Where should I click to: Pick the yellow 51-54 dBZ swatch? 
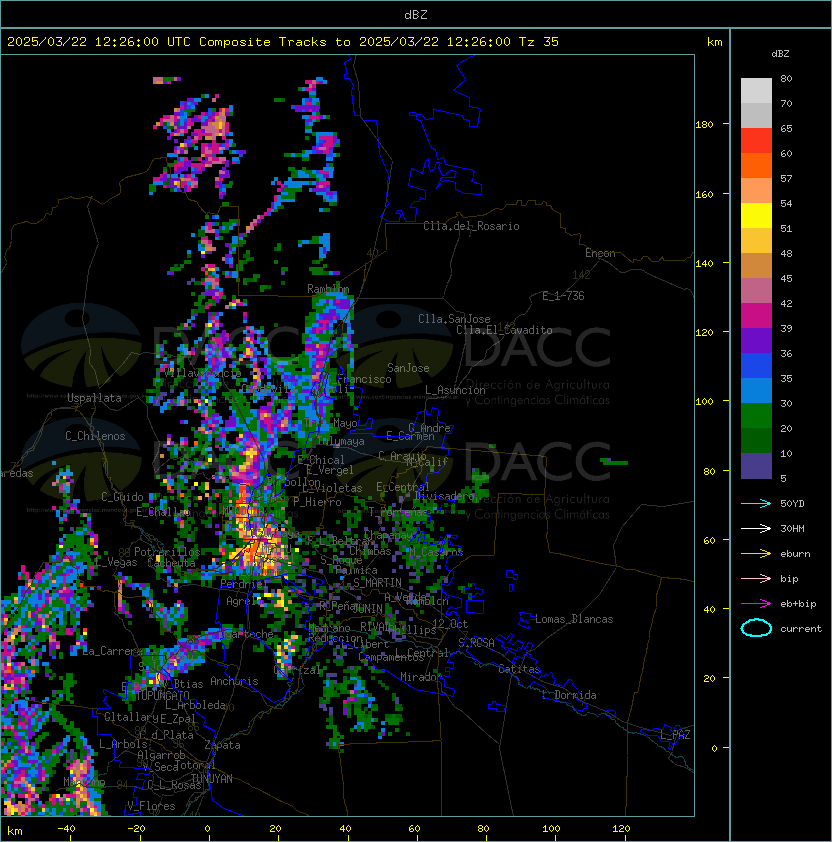click(x=756, y=216)
